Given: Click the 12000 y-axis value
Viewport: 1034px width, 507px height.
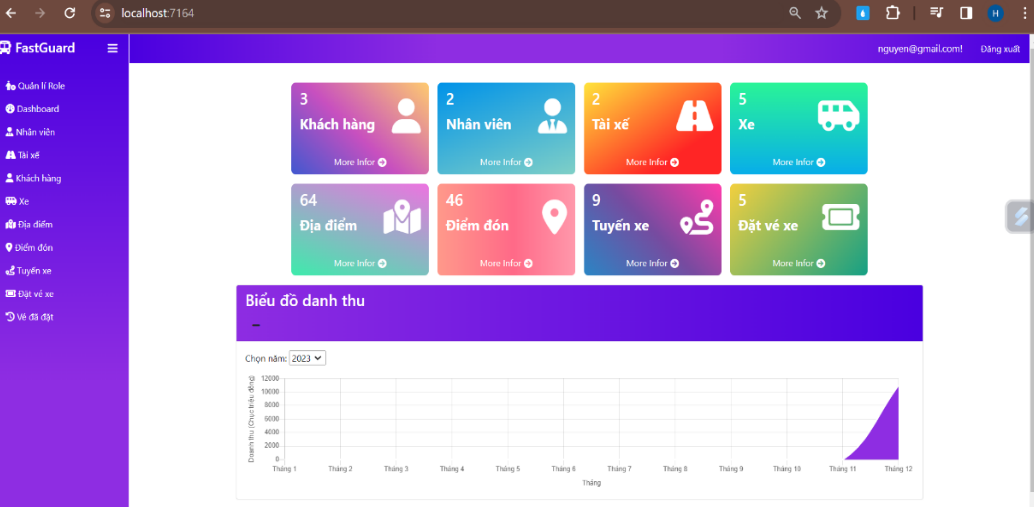Looking at the screenshot, I should [x=270, y=378].
